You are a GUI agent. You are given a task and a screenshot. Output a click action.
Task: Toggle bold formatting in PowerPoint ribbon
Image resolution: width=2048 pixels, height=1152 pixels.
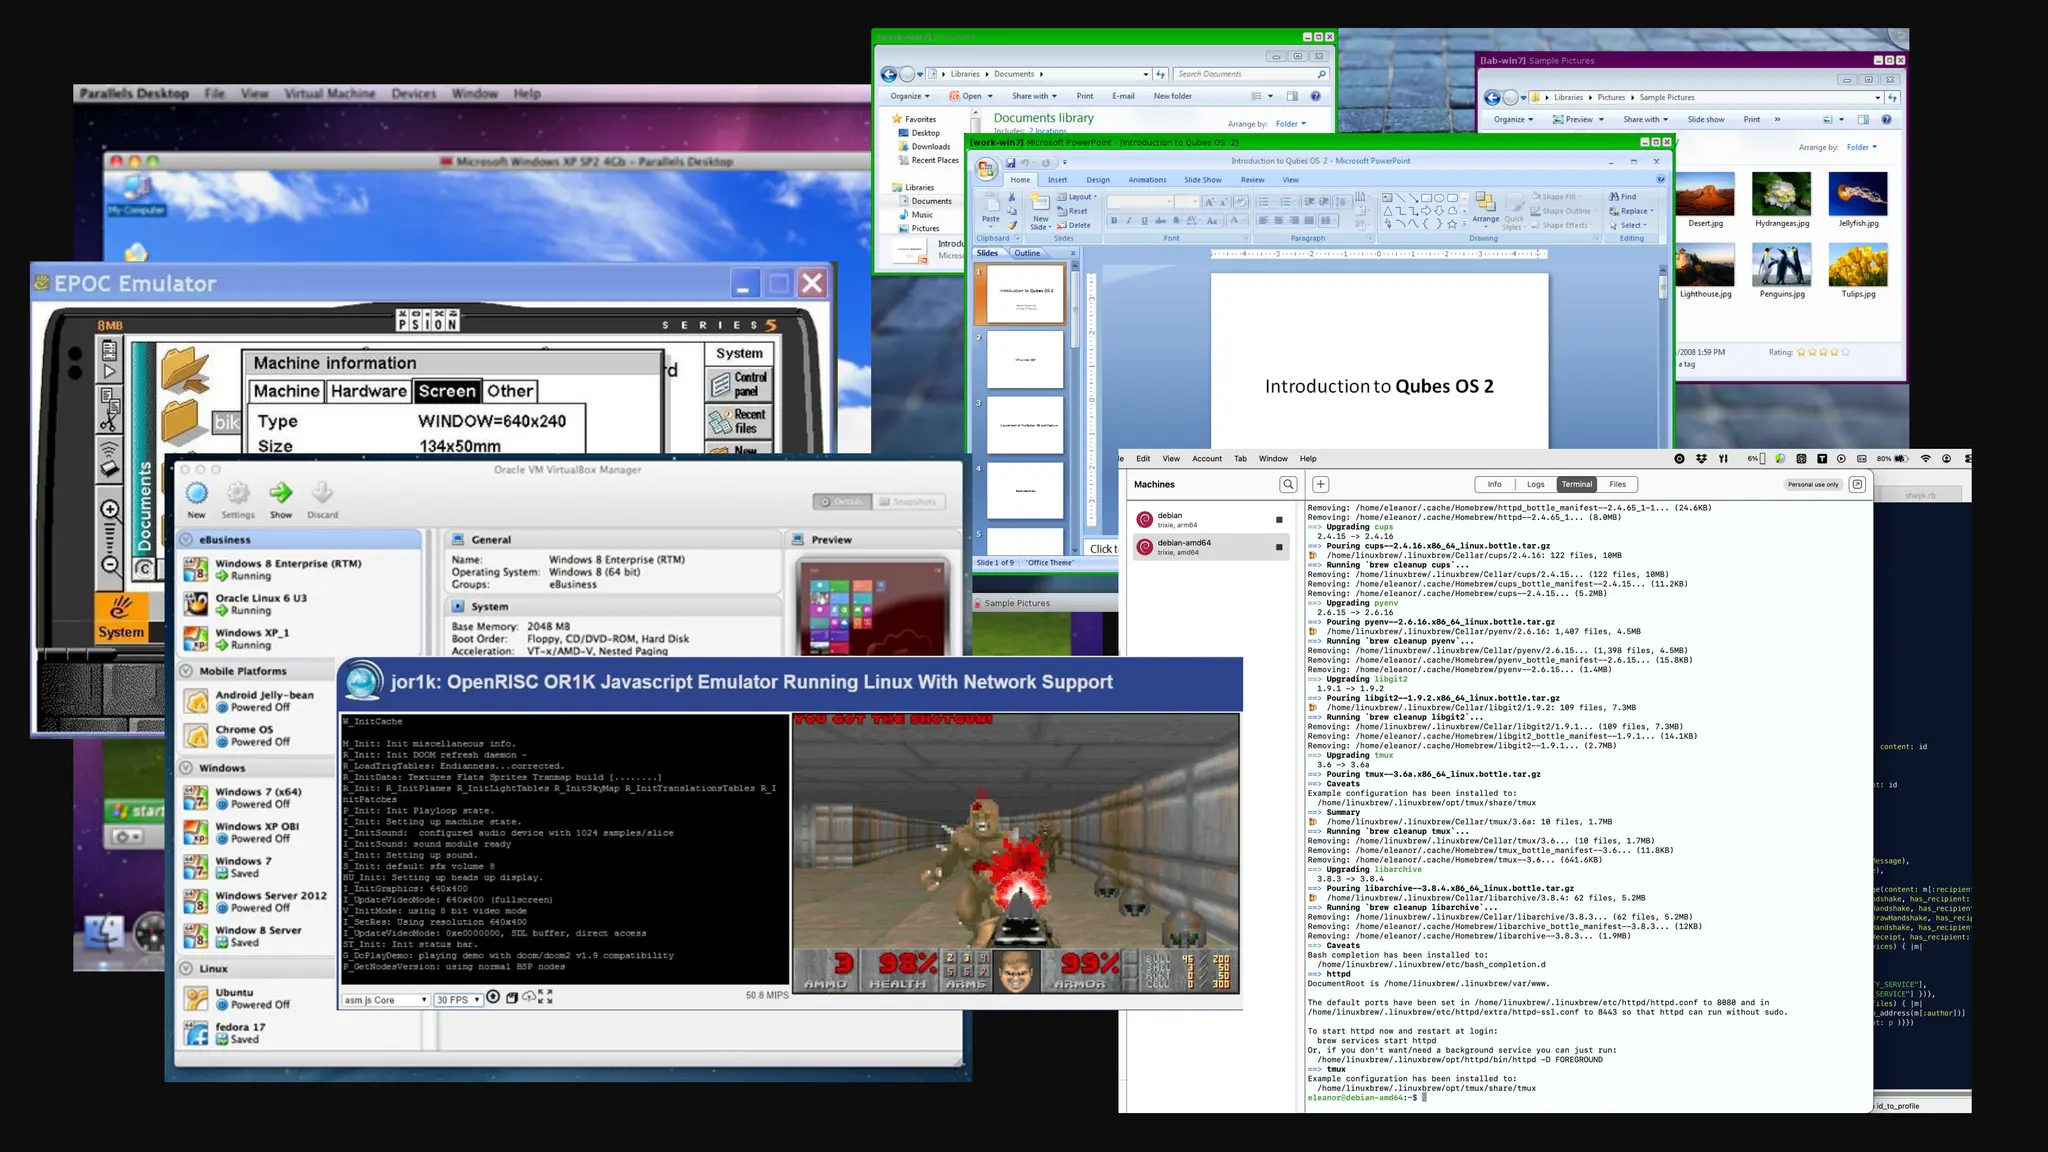pyautogui.click(x=1113, y=221)
